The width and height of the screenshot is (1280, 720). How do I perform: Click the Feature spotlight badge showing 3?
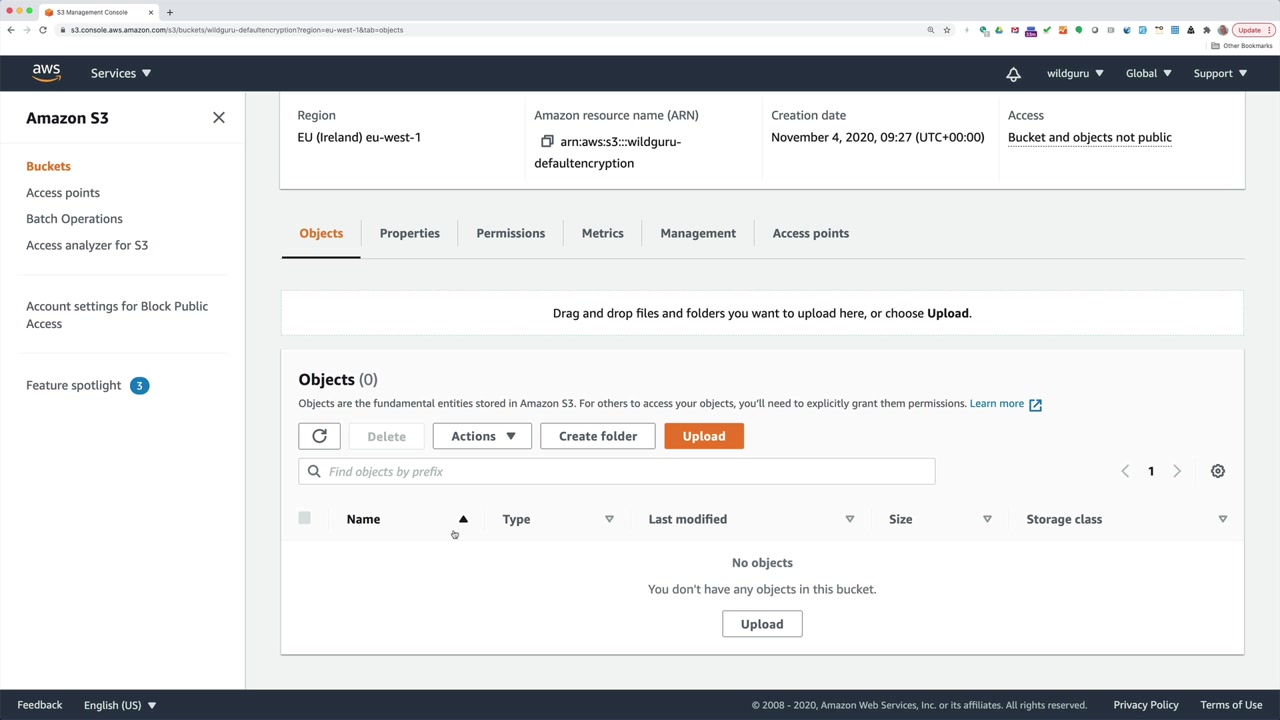pos(139,385)
